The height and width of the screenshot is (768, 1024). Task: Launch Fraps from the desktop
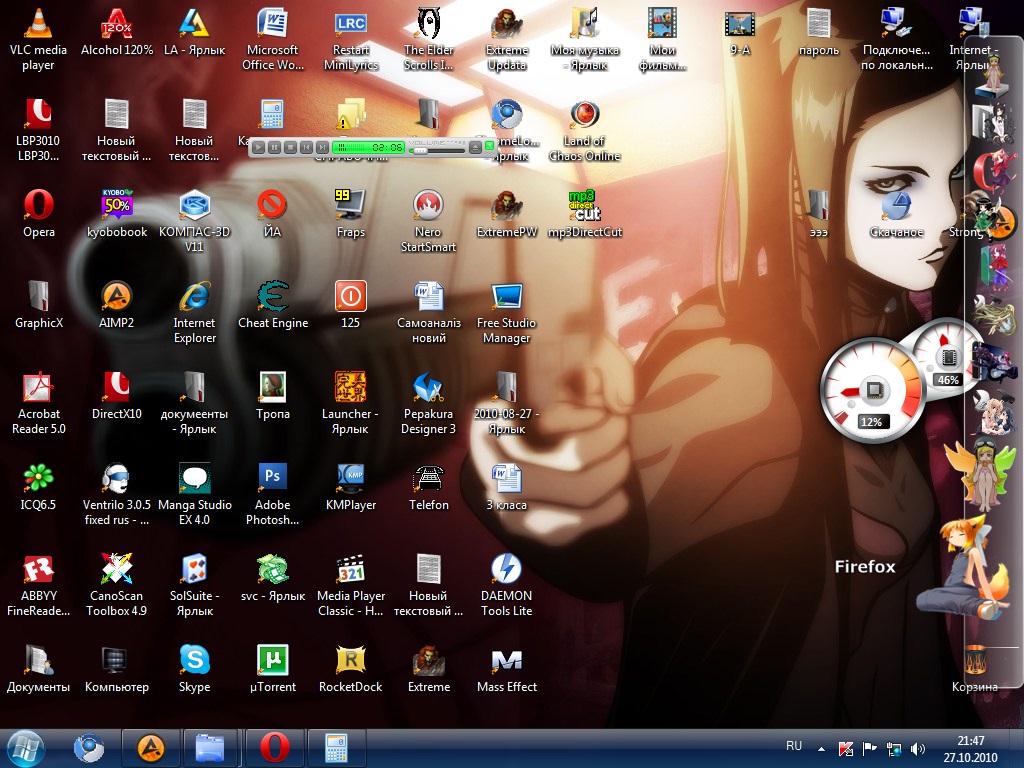click(x=350, y=205)
